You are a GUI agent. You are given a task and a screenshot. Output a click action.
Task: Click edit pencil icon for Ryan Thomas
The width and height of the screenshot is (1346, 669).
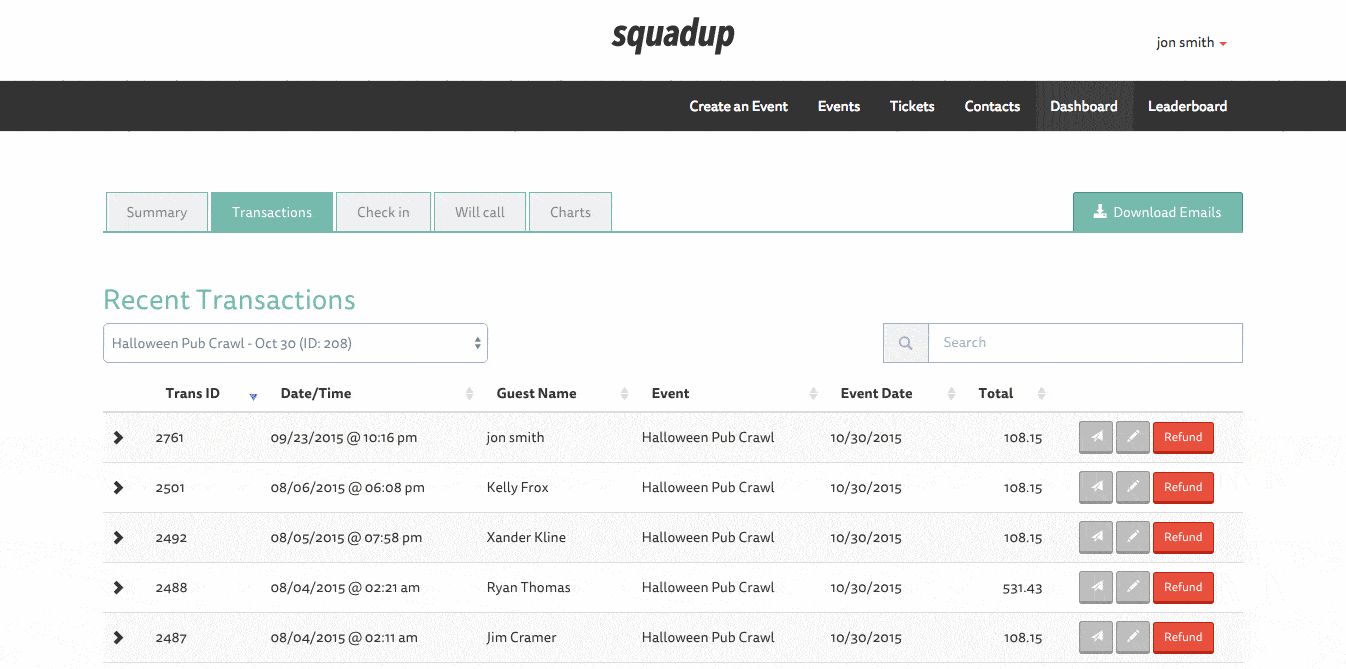click(x=1132, y=588)
